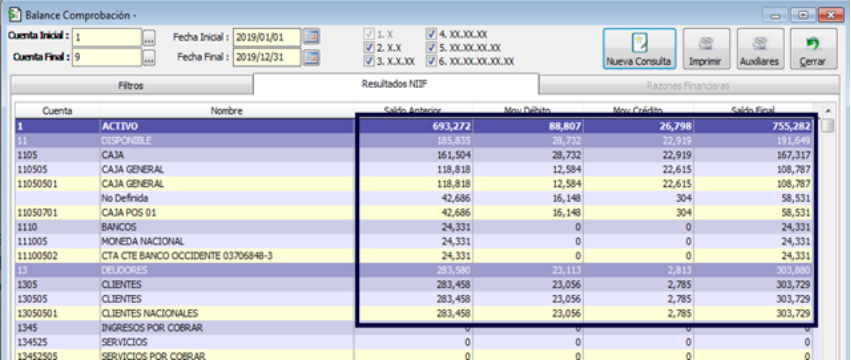Image resolution: width=851 pixels, height=360 pixels.
Task: Select account 1105 cell
Action: 58,155
